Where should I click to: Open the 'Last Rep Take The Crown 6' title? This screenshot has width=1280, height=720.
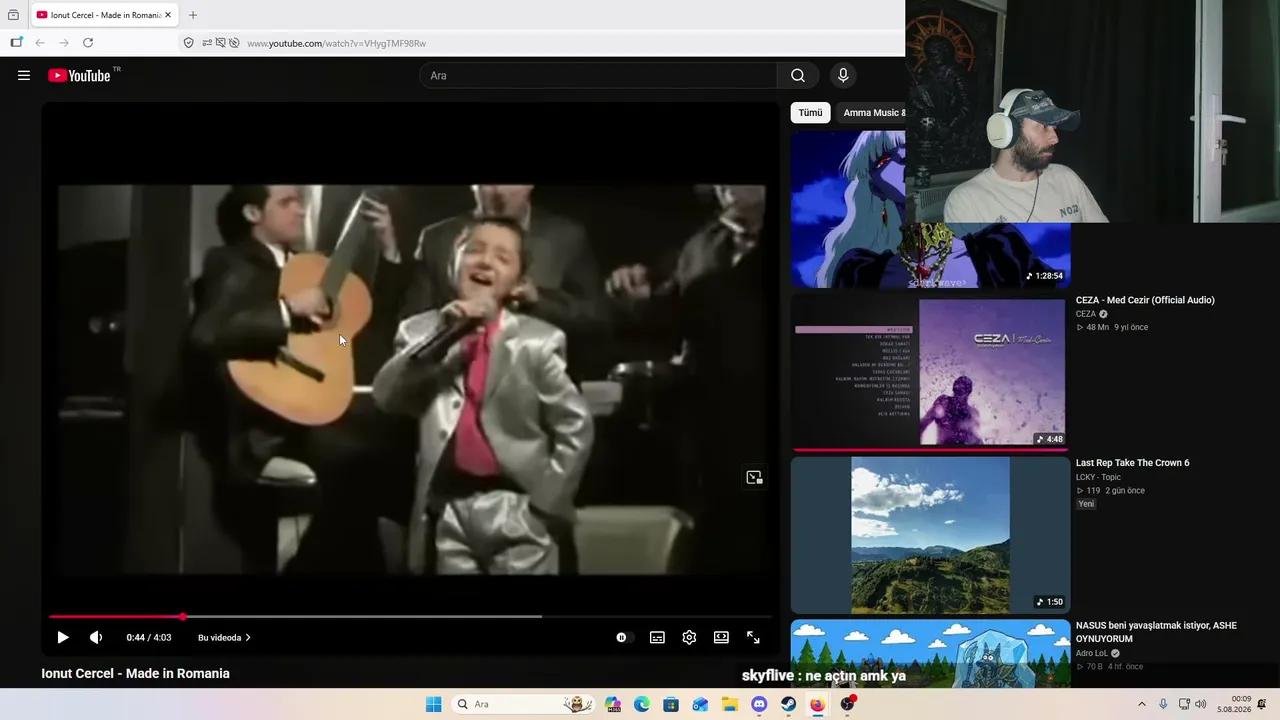click(x=1133, y=463)
